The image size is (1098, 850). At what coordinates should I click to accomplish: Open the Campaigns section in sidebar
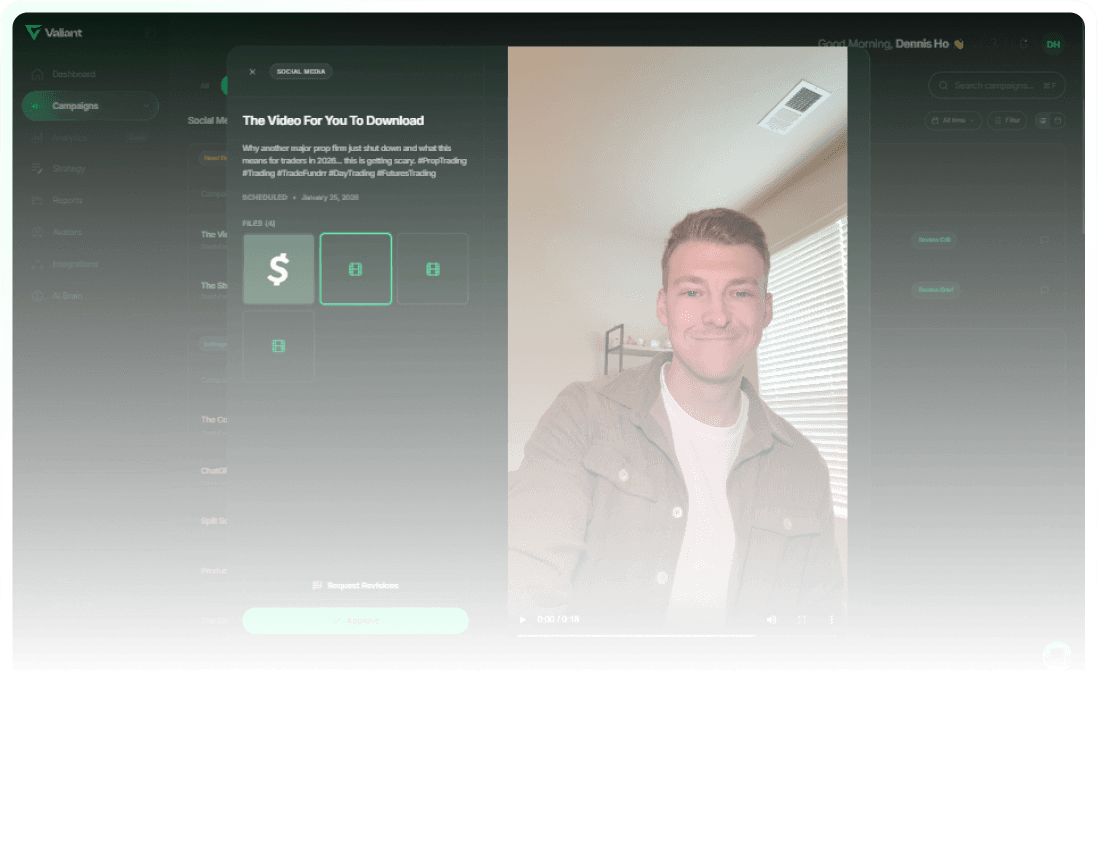90,106
